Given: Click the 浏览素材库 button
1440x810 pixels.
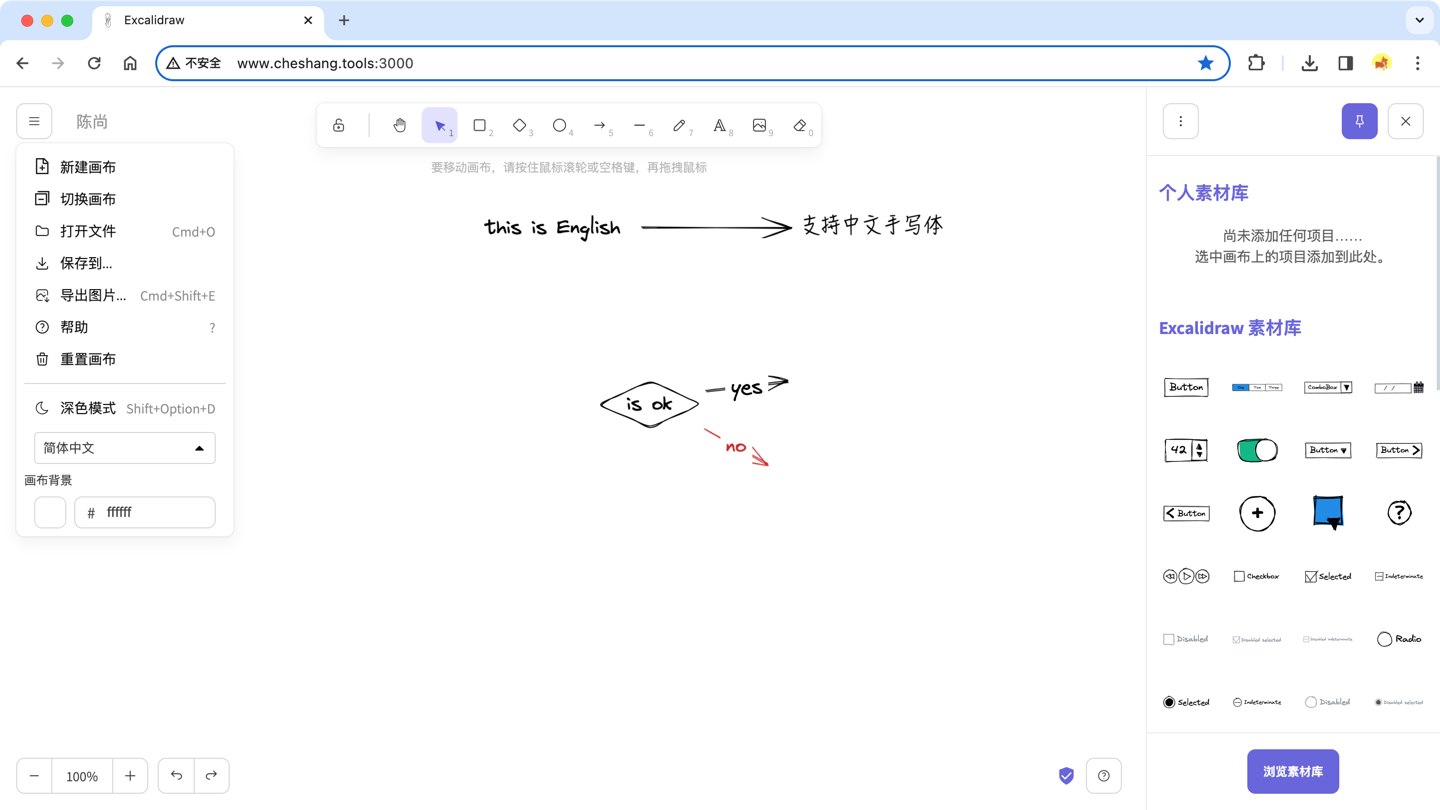Looking at the screenshot, I should pos(1293,771).
